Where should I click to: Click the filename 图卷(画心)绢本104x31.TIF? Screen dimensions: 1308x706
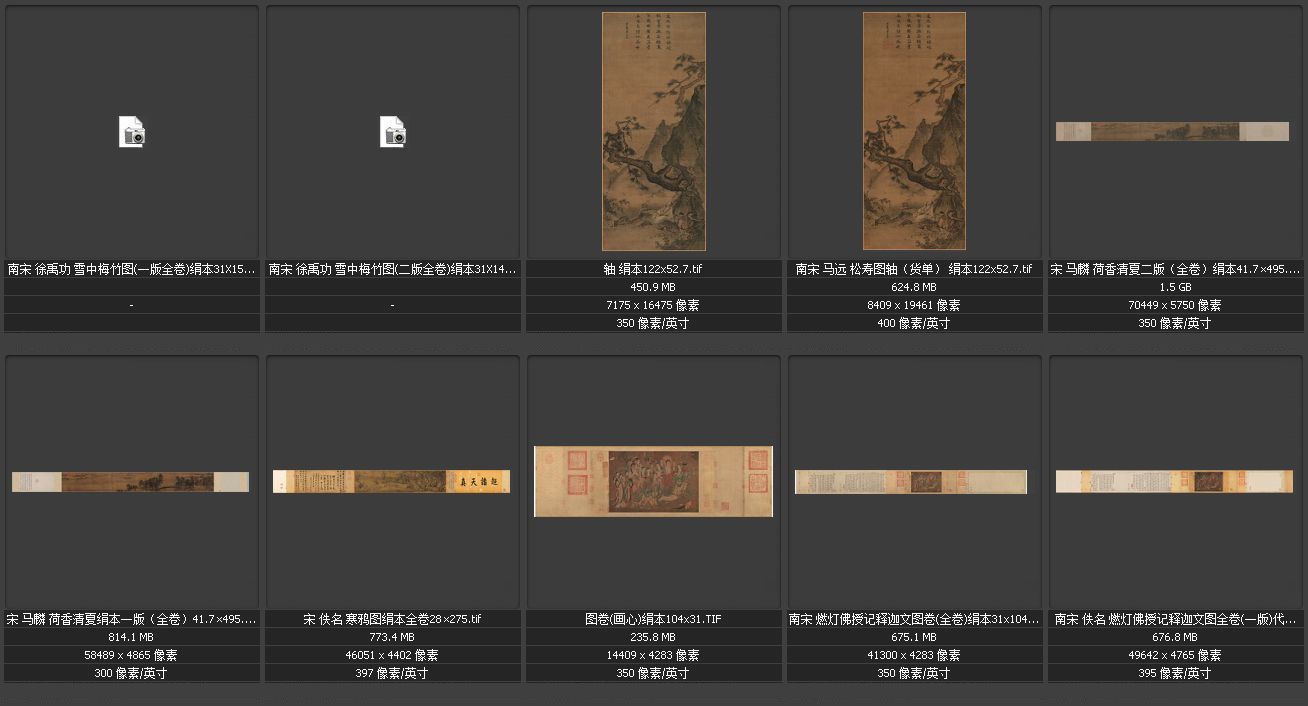coord(653,619)
